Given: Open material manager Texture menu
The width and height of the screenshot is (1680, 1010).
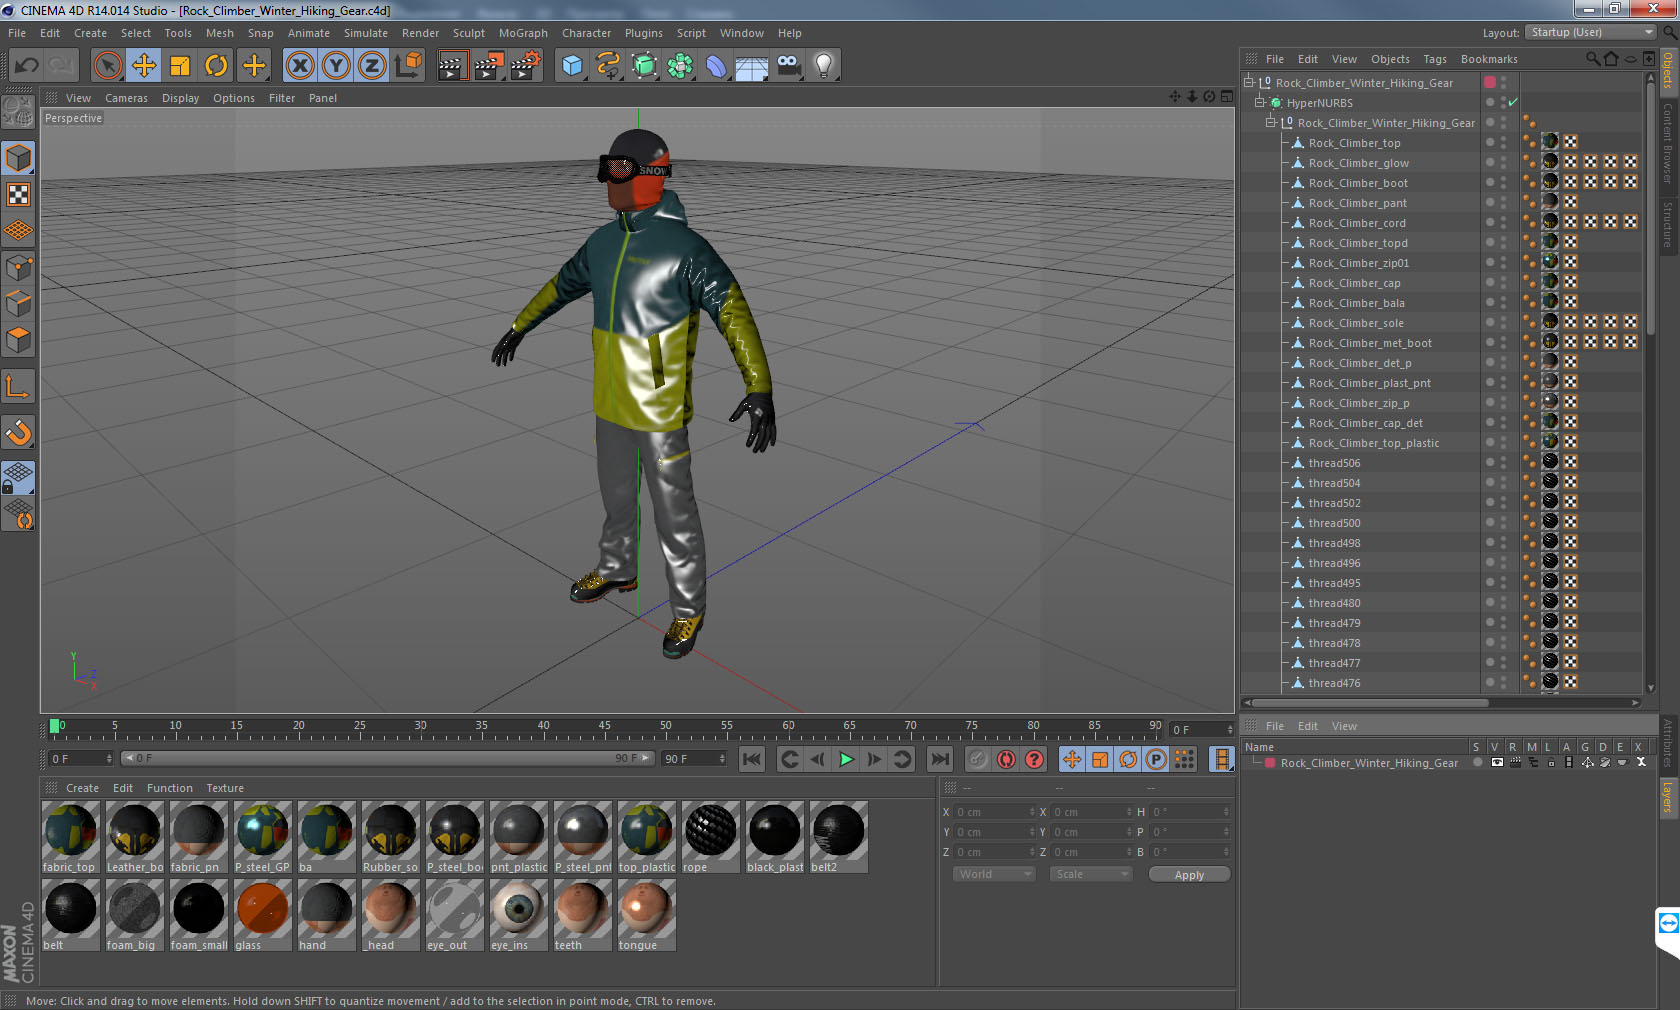Looking at the screenshot, I should 225,788.
